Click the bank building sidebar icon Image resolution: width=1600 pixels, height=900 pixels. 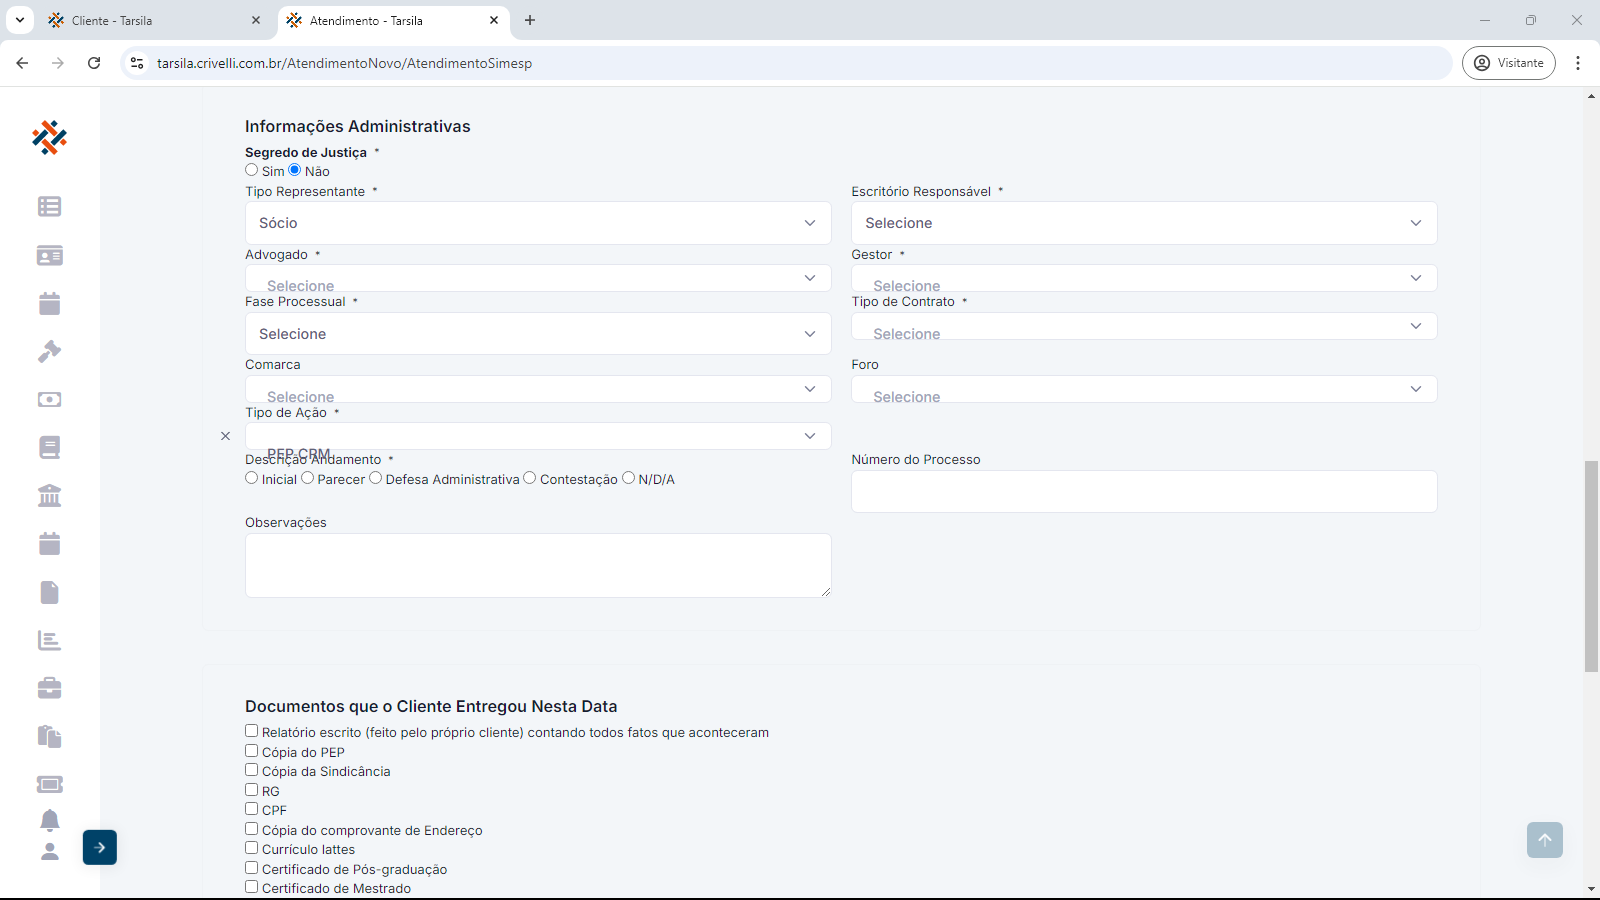pyautogui.click(x=49, y=496)
